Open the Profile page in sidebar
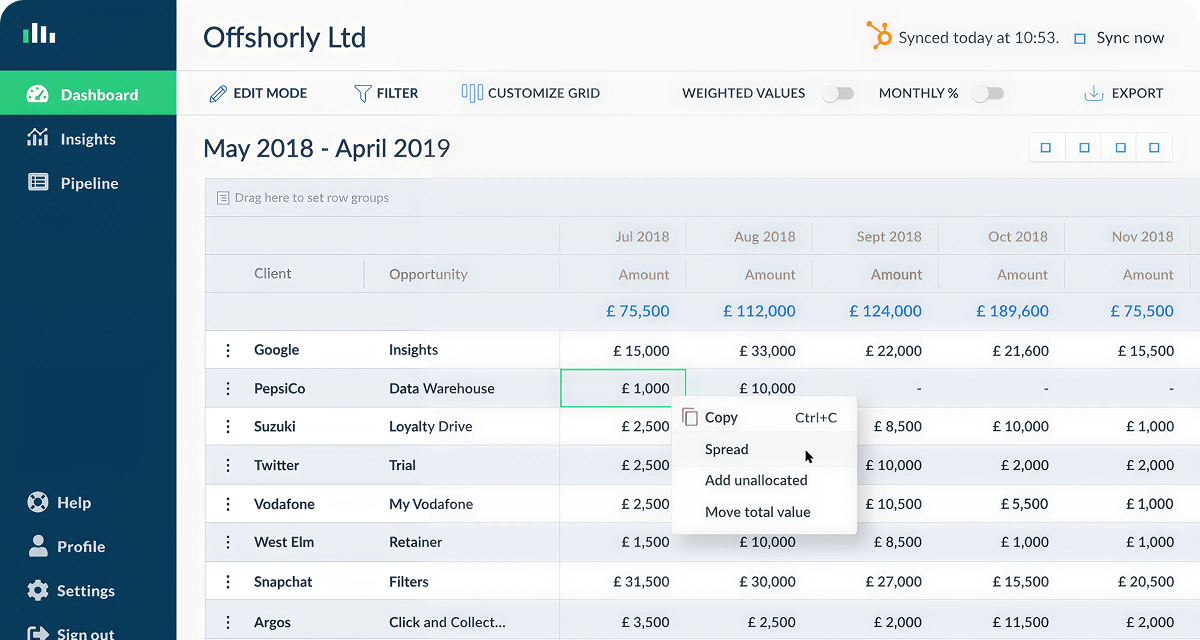 80,546
